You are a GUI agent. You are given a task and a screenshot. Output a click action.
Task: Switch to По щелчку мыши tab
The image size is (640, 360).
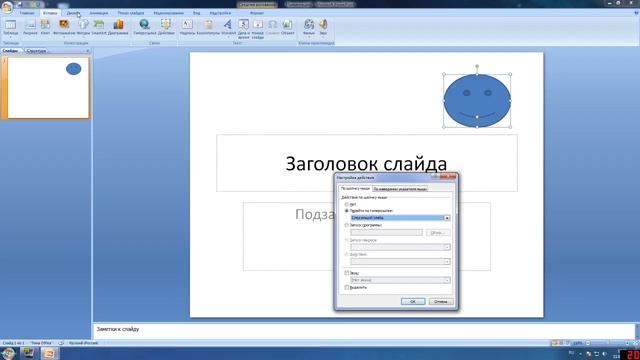355,189
